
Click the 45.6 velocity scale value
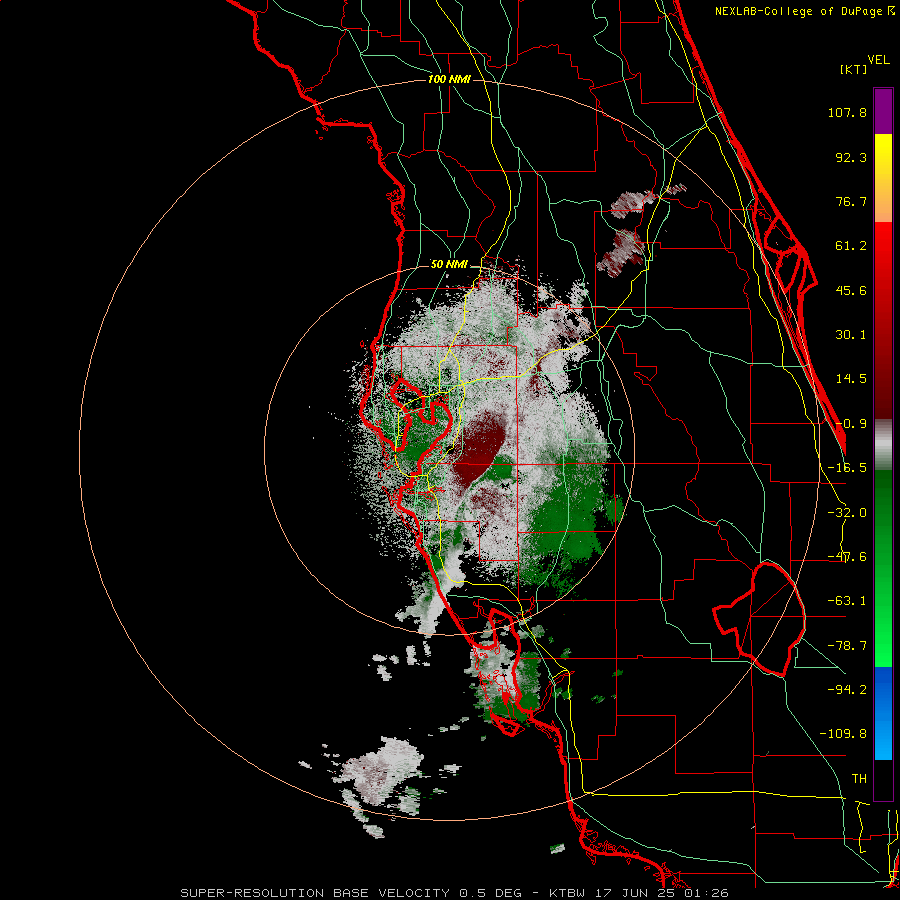[x=851, y=290]
